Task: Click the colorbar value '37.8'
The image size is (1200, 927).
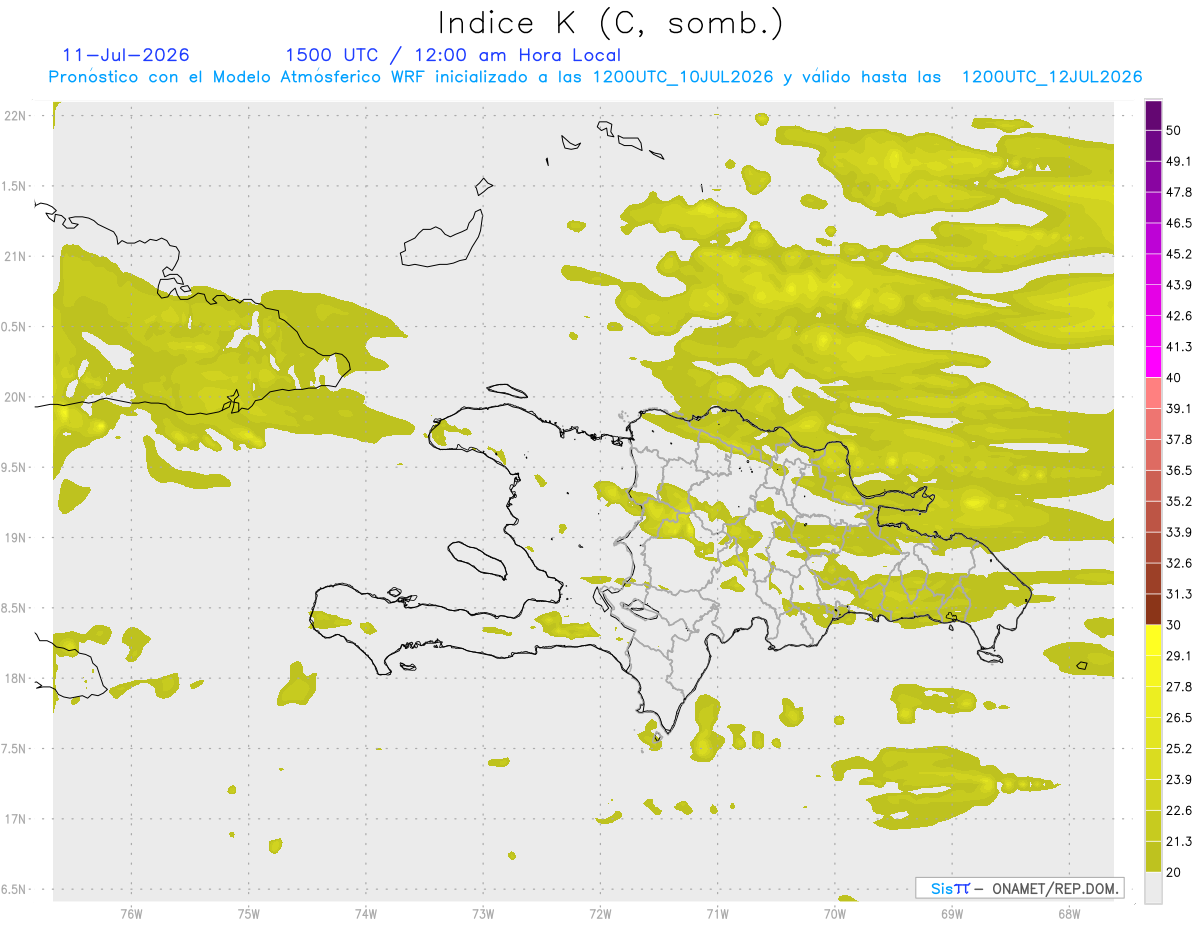Action: point(1178,440)
